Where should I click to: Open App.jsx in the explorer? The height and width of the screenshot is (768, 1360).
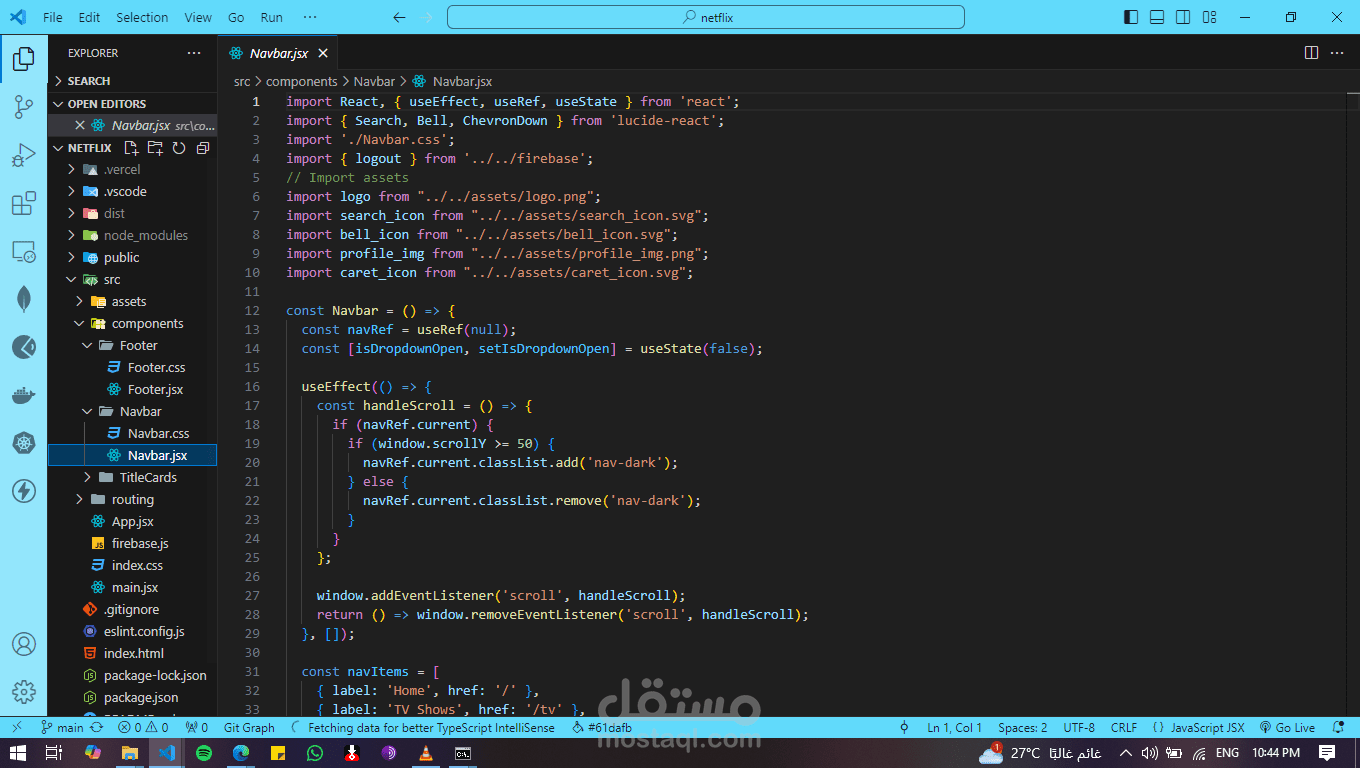[x=132, y=522]
